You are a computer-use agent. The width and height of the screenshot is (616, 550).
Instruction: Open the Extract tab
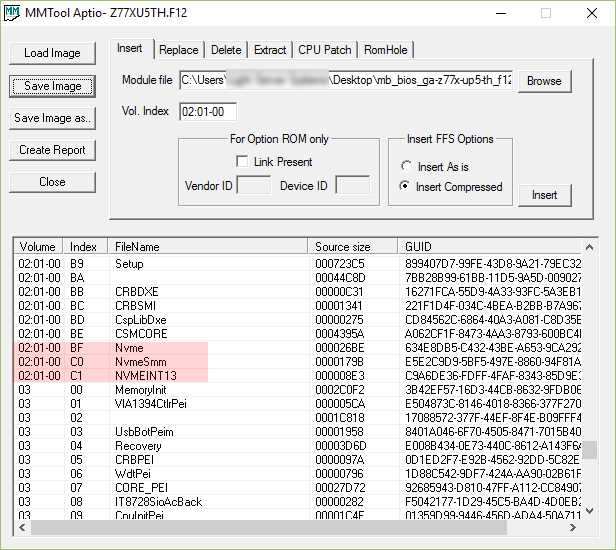(270, 50)
